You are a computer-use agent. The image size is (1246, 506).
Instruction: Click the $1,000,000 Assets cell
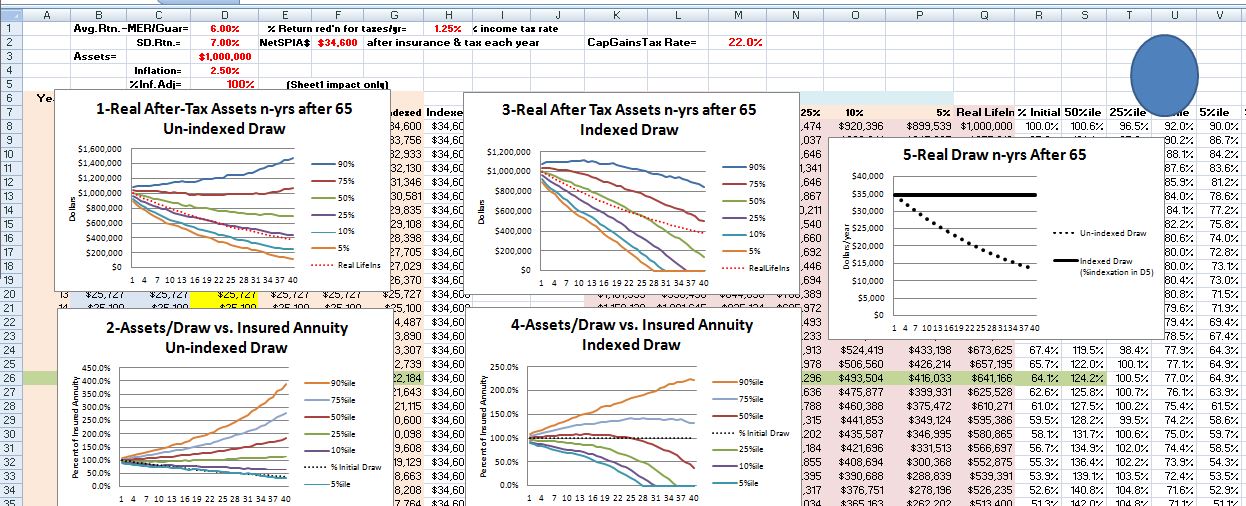(217, 57)
